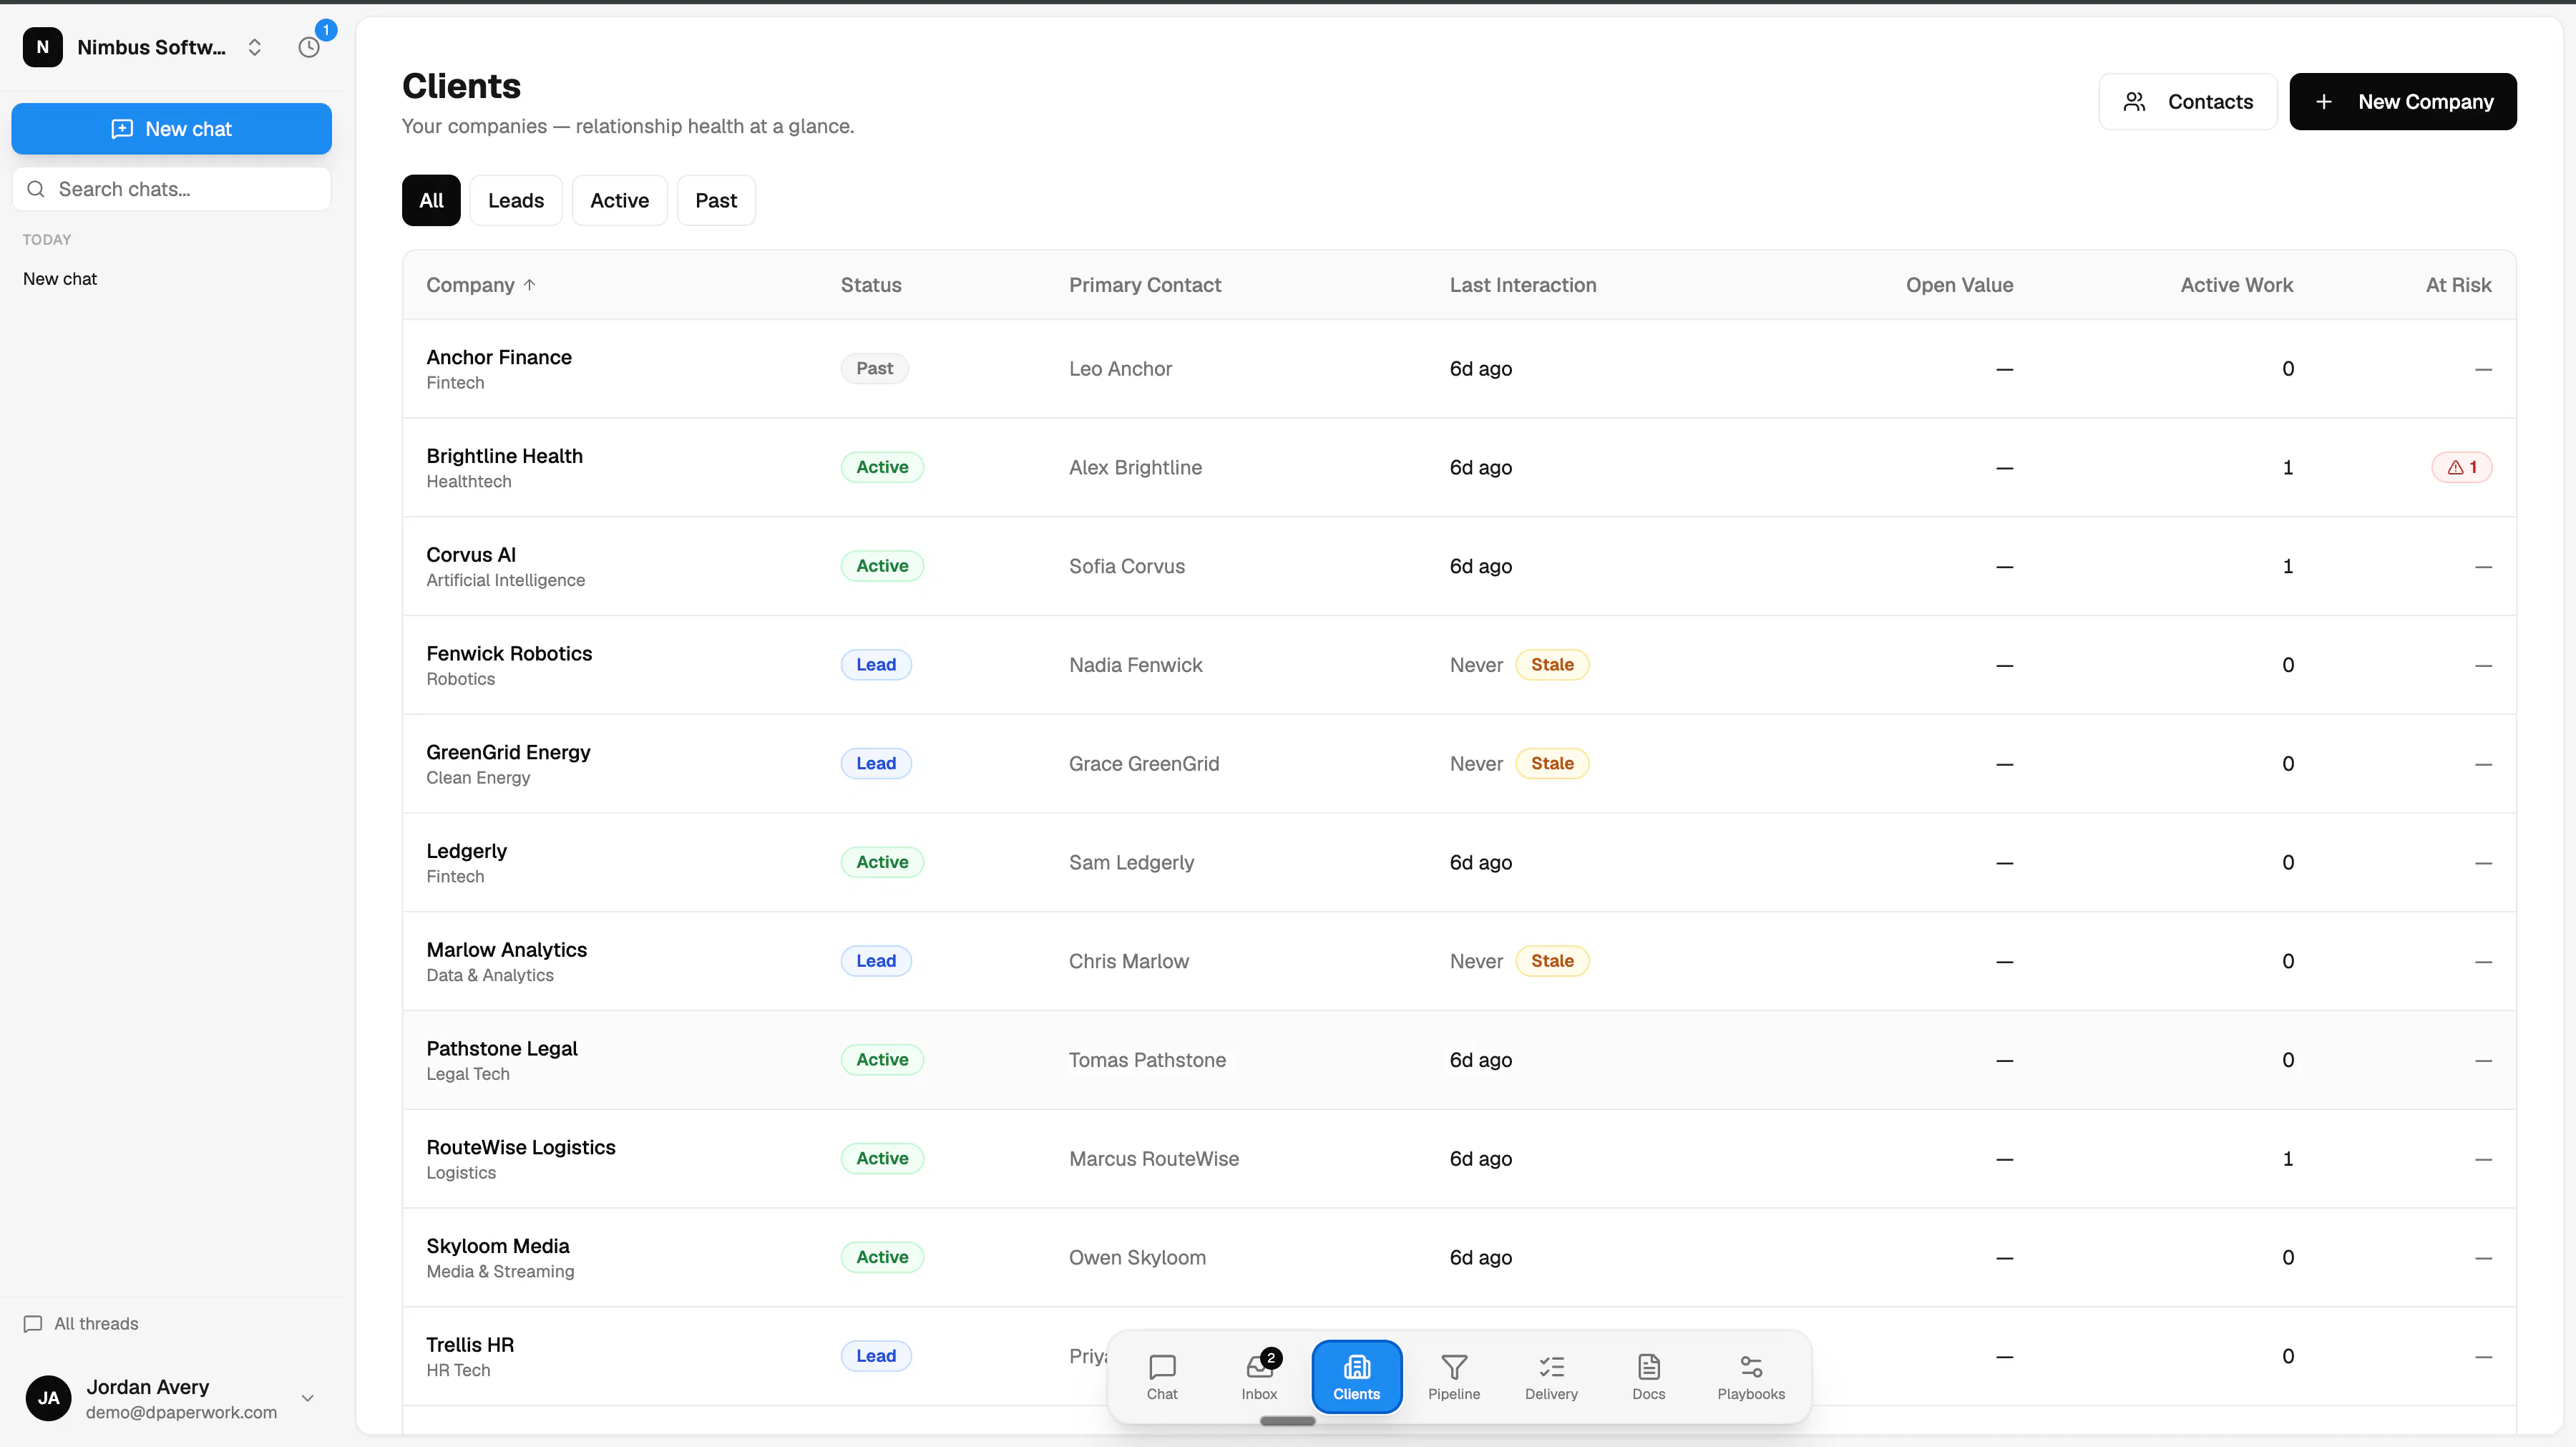Click contact Leo Anchor
Viewport: 2576px width, 1447px height.
coord(1120,369)
